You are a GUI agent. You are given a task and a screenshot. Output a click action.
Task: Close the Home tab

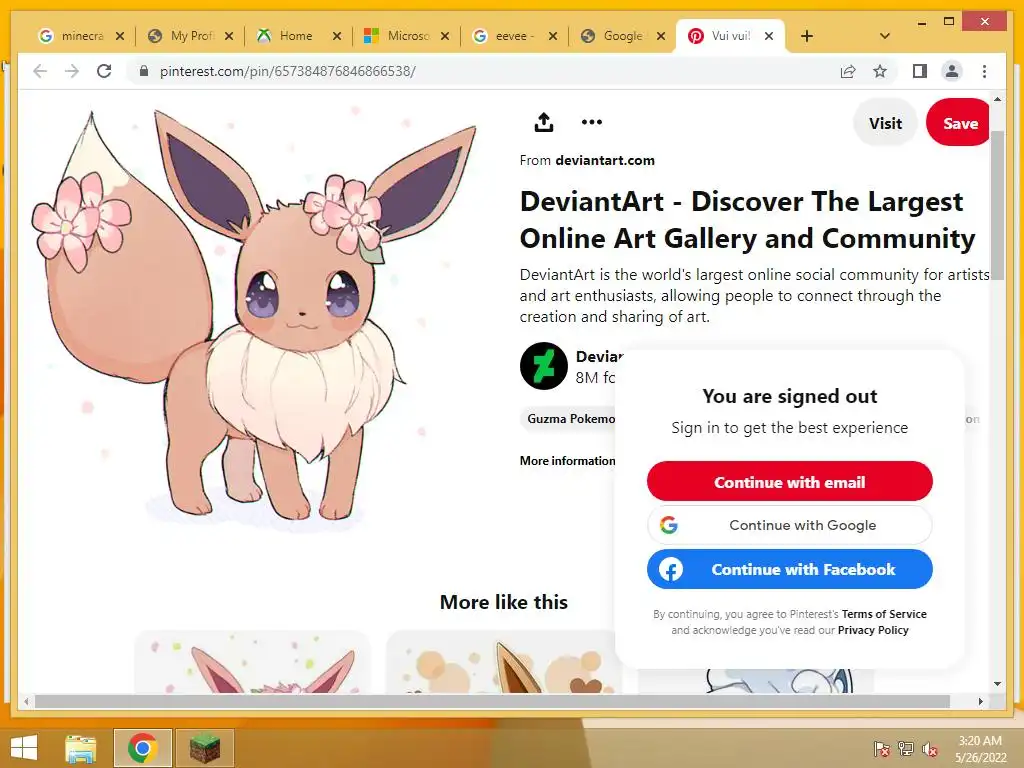point(337,36)
